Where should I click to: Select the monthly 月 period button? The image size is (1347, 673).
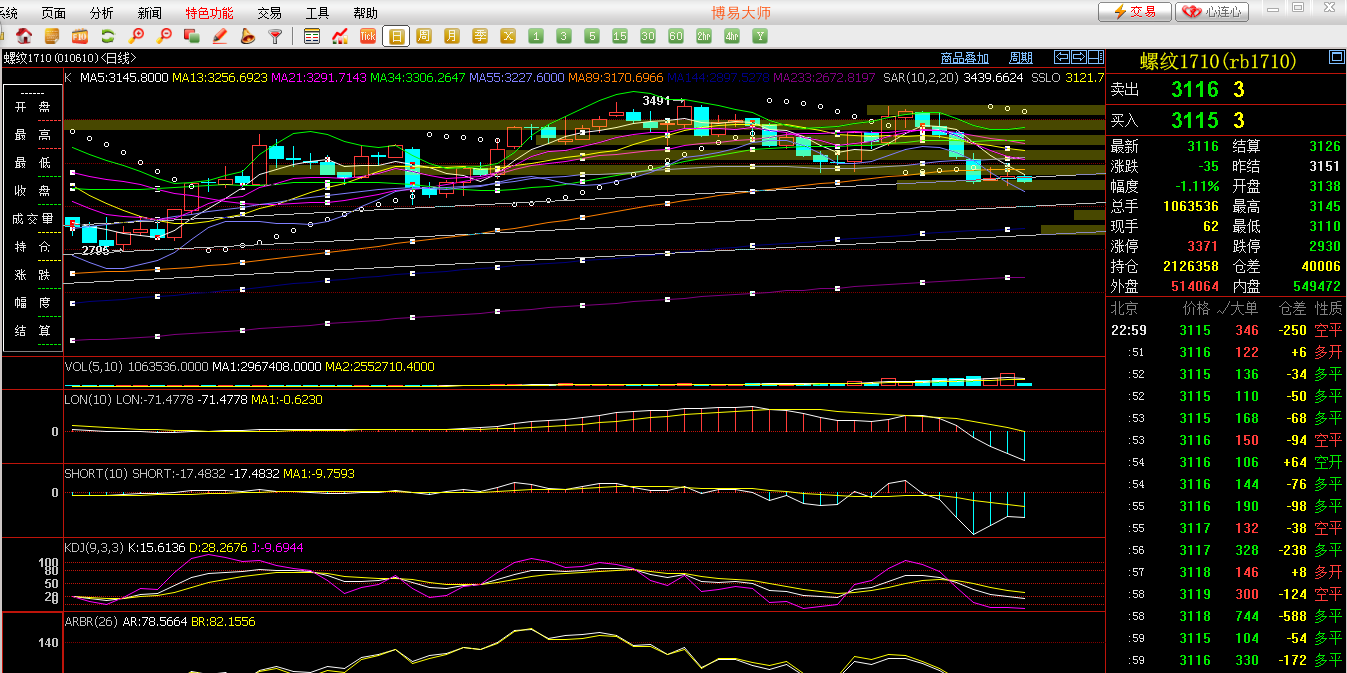tap(452, 36)
